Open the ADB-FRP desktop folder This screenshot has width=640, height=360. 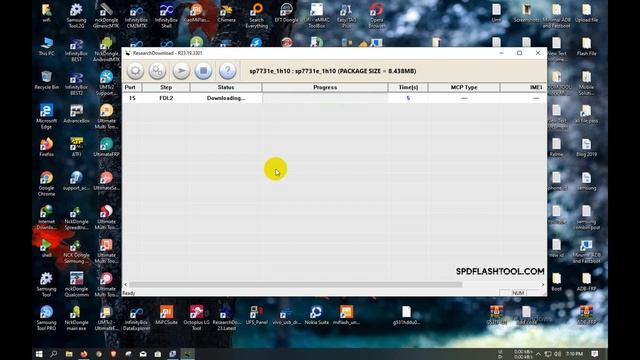pyautogui.click(x=587, y=282)
